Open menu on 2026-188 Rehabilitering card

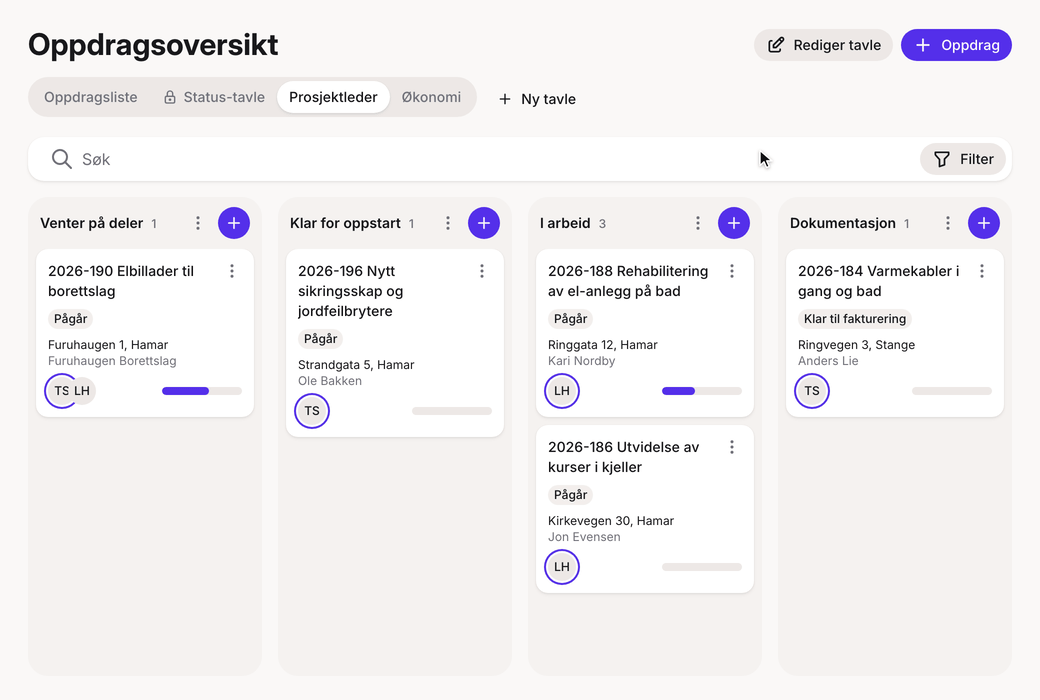coord(732,271)
